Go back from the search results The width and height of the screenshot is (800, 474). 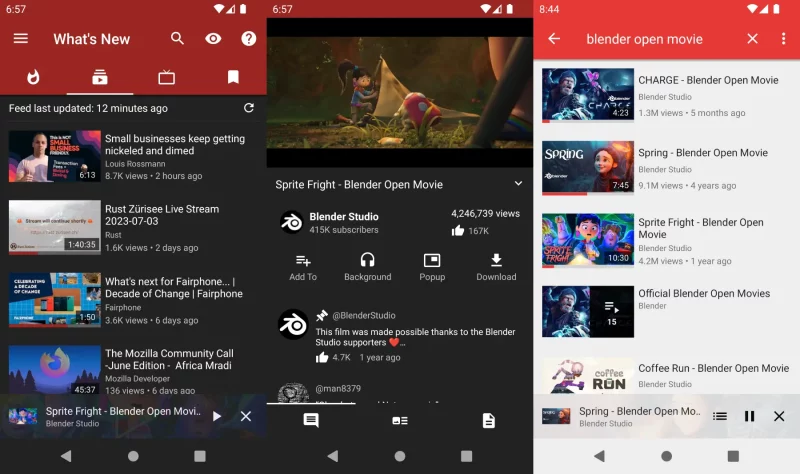click(x=554, y=39)
